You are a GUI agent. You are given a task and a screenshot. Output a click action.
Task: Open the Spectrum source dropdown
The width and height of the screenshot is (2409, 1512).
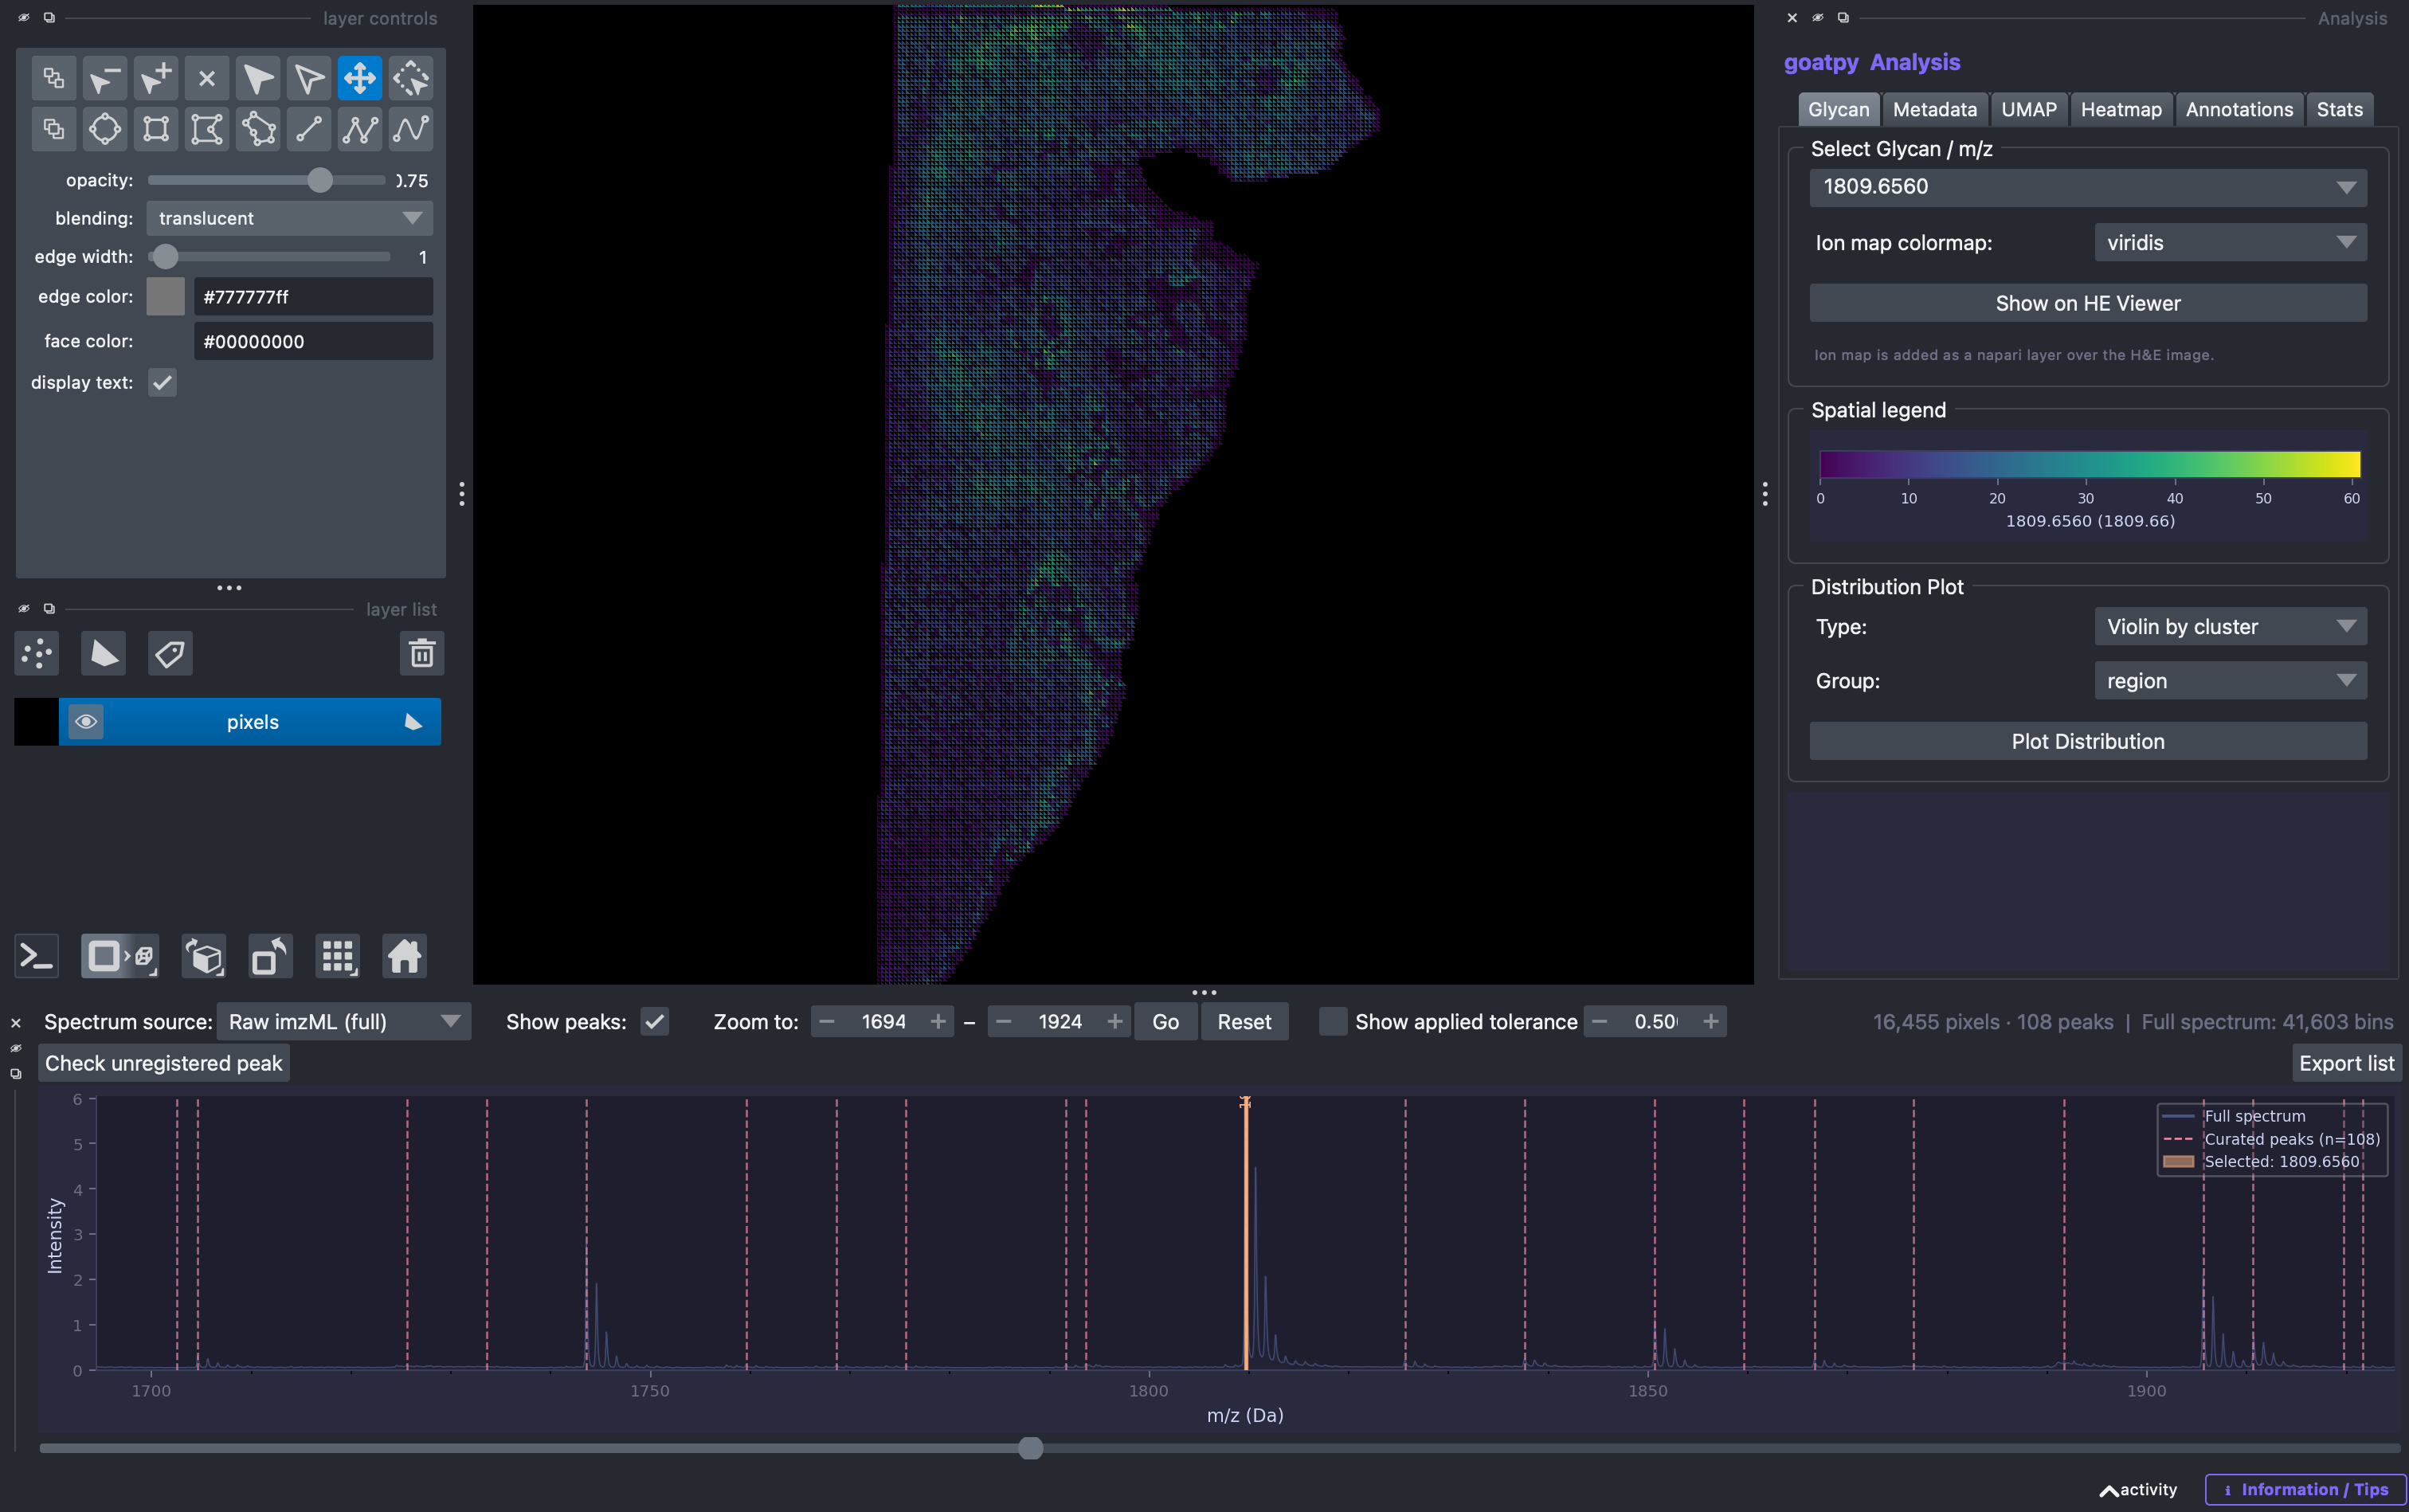pyautogui.click(x=343, y=1022)
